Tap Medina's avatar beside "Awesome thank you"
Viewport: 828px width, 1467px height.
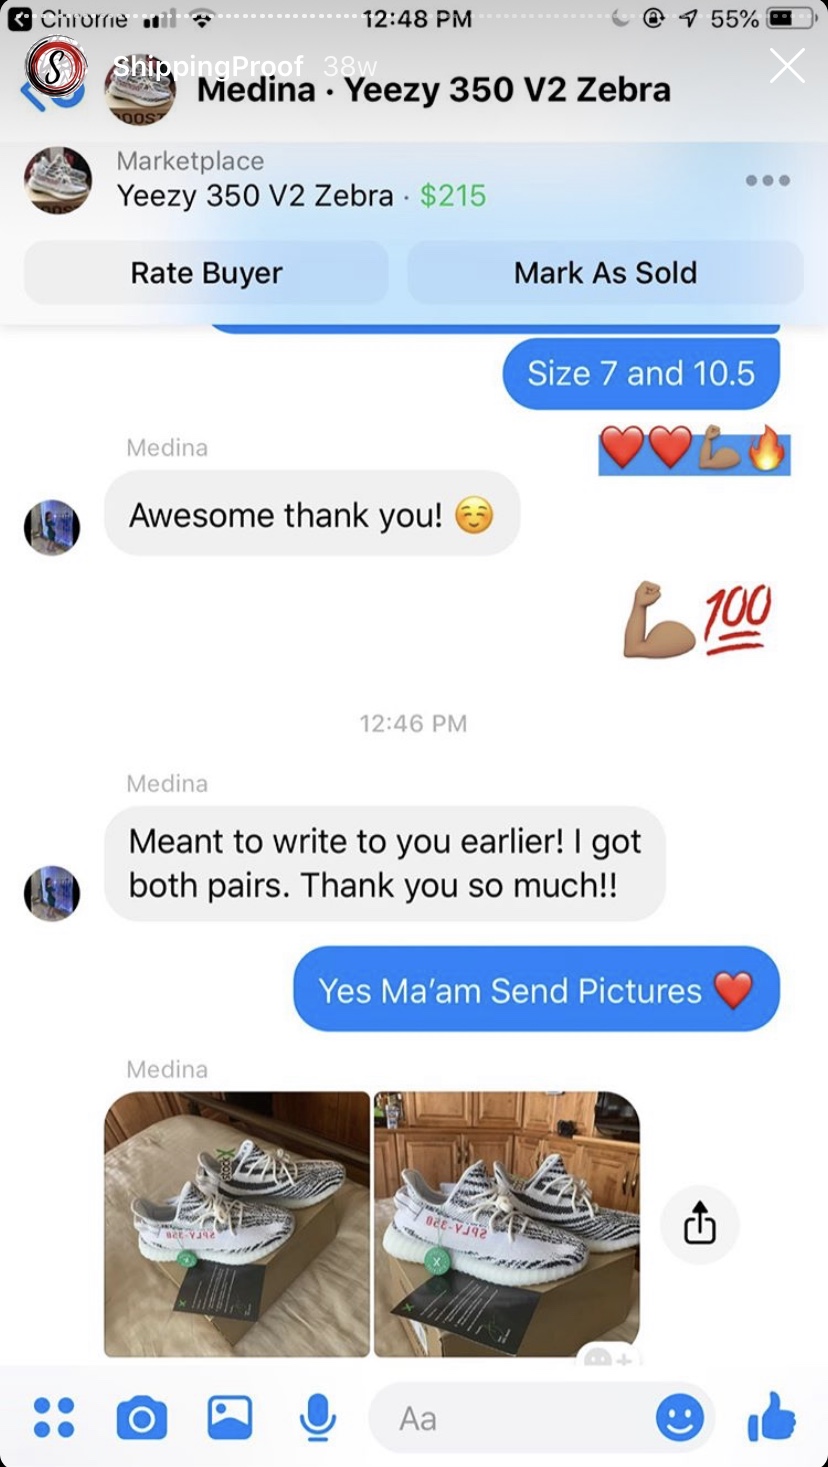click(x=52, y=527)
